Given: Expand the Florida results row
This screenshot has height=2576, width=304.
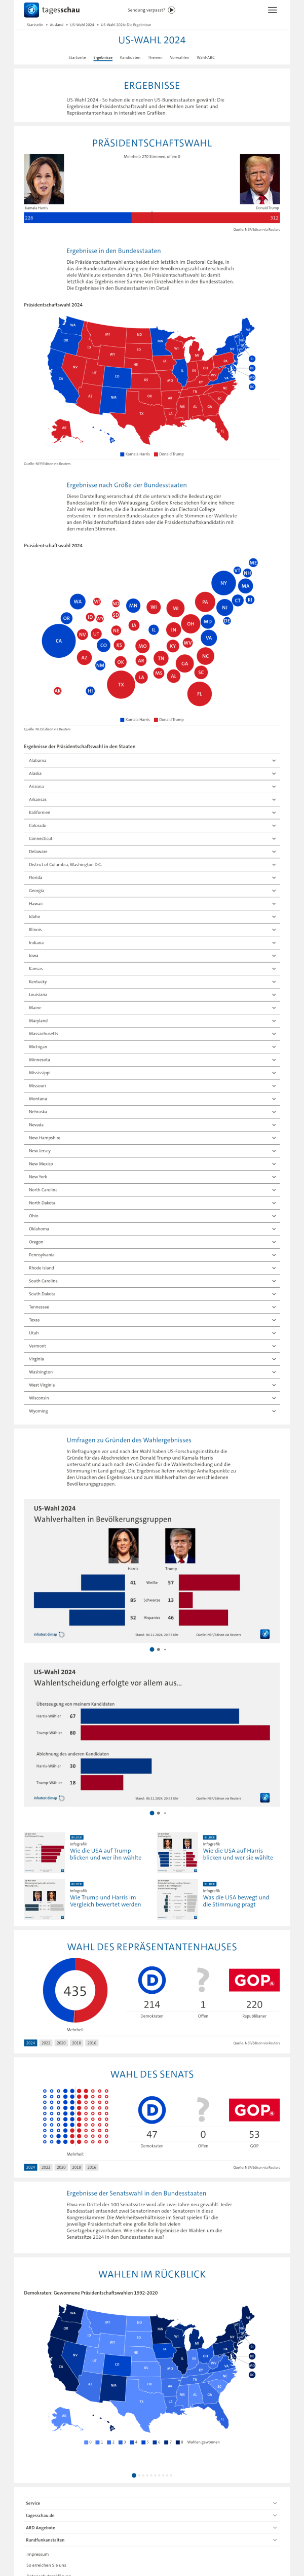Looking at the screenshot, I should [152, 877].
